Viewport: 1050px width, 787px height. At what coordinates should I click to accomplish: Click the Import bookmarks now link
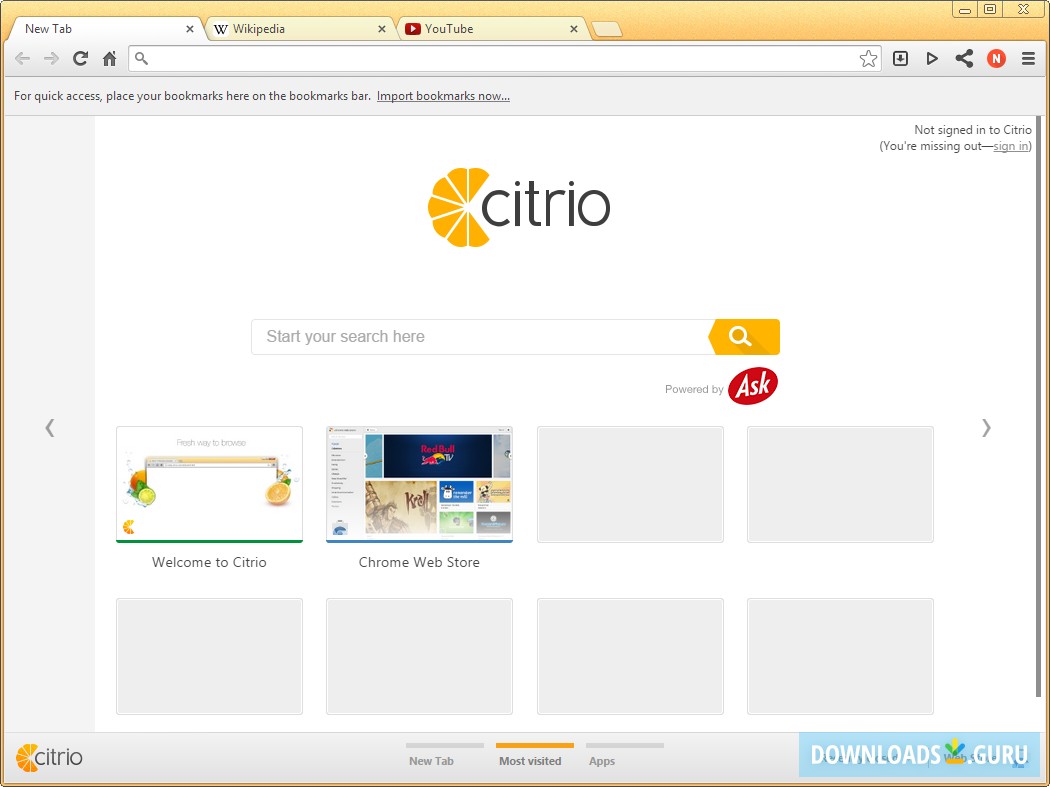click(443, 96)
